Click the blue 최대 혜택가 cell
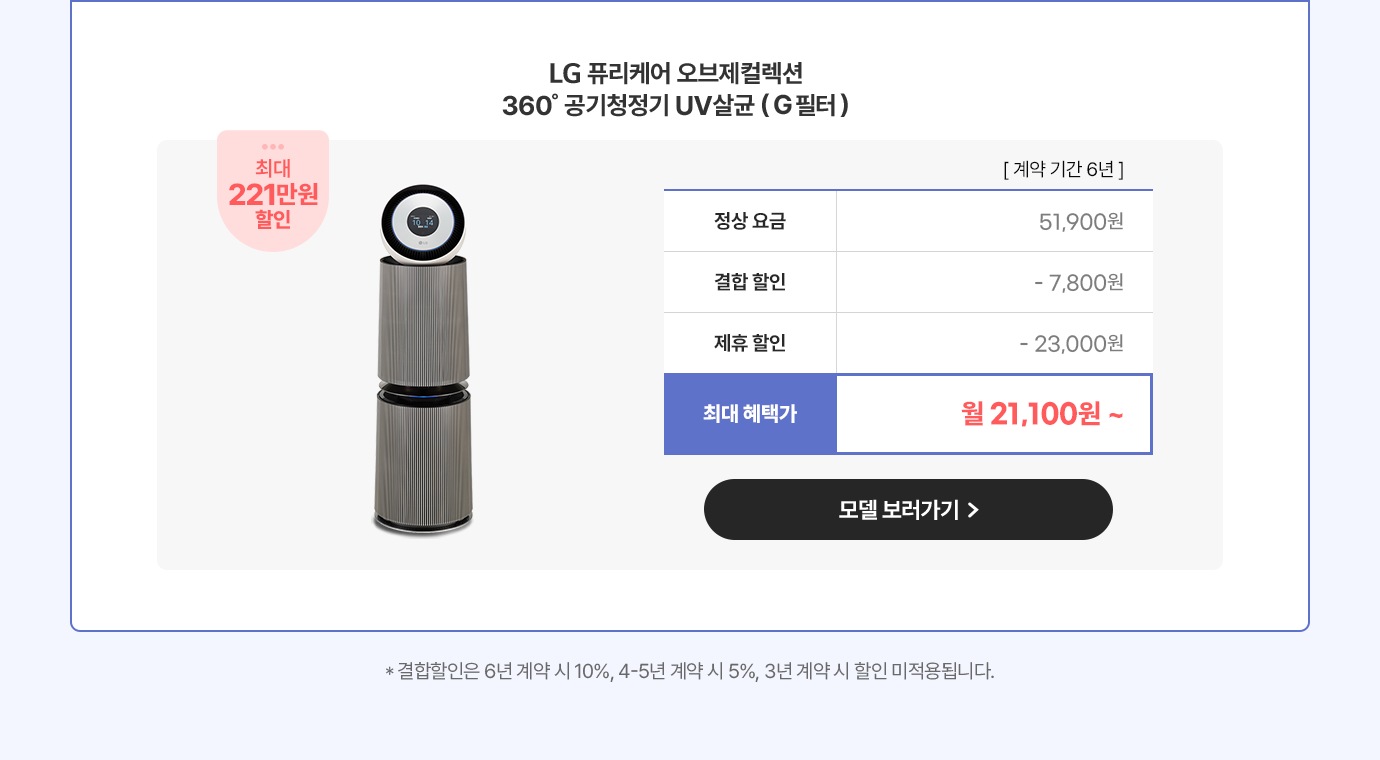 [750, 414]
